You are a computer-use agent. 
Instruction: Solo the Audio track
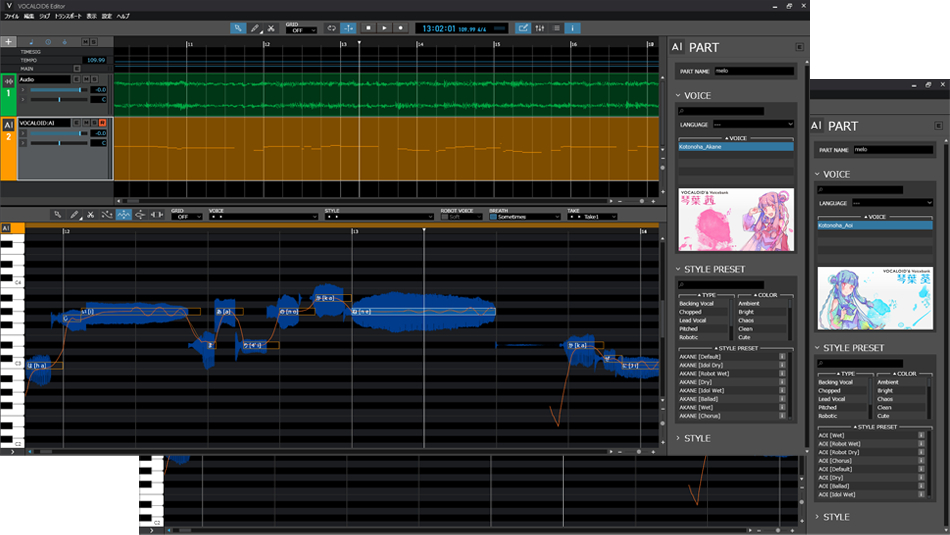tap(95, 79)
